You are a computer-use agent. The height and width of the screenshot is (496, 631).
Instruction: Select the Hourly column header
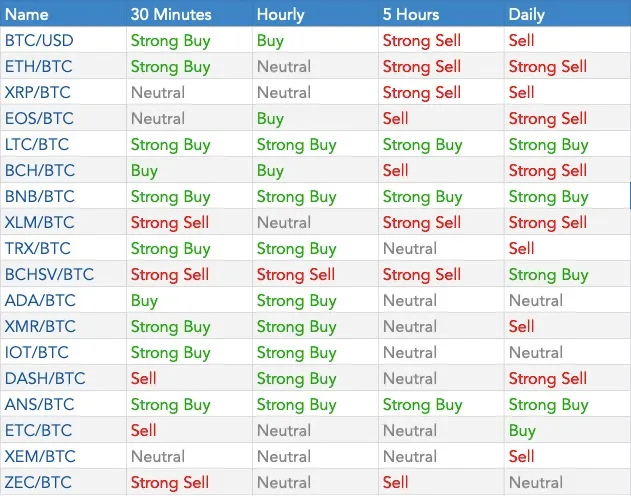(x=280, y=14)
